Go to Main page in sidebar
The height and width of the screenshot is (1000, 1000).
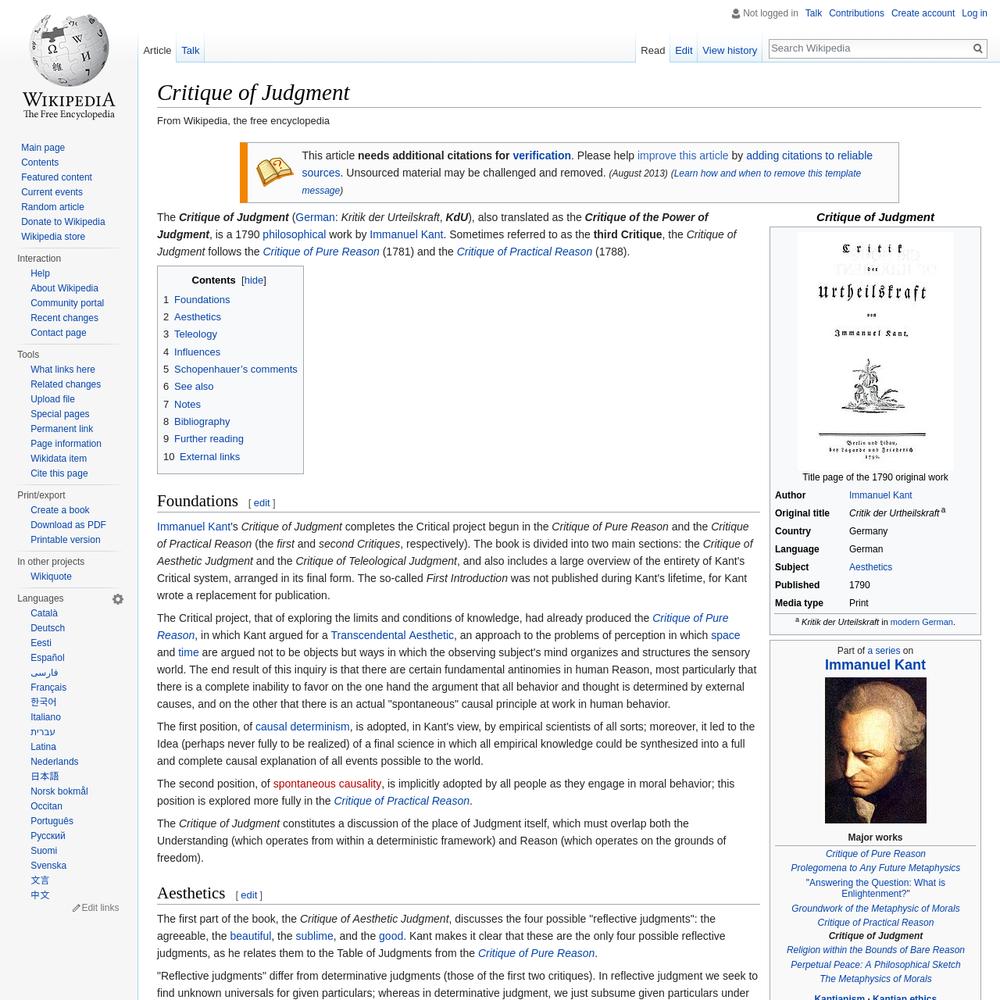click(x=43, y=147)
